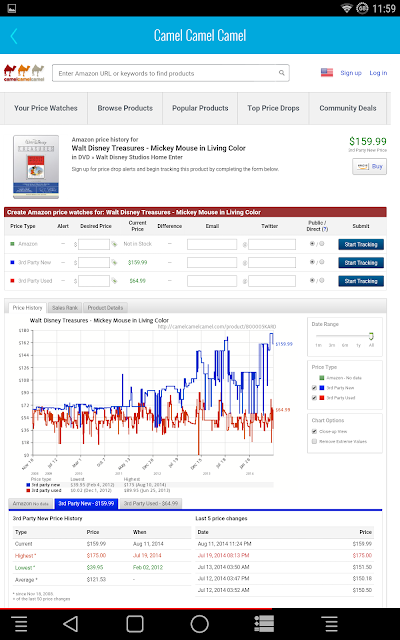400x640 pixels.
Task: Tap the rightmost menu lines icon in the bottom bar
Action: click(329, 624)
